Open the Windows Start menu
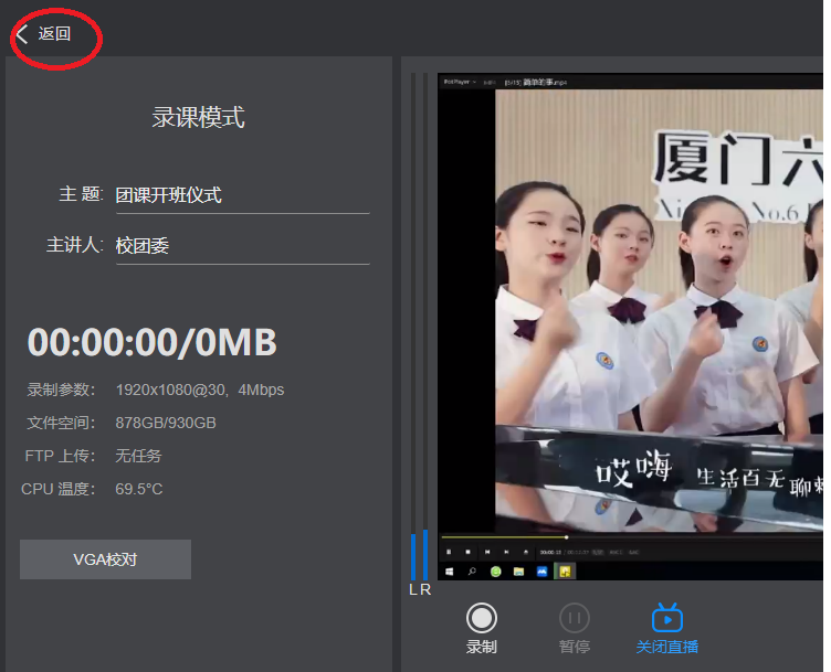Screen dimensions: 831x672 tap(449, 572)
